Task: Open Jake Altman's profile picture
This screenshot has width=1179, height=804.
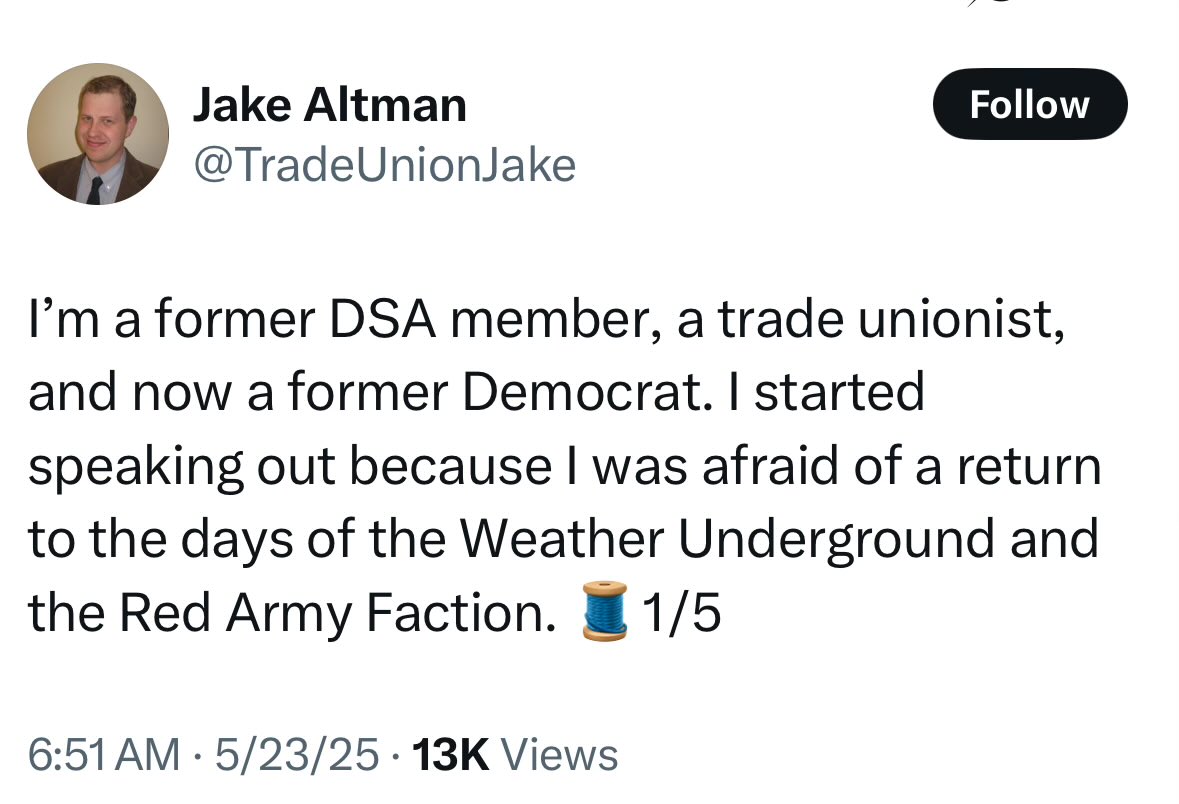Action: (x=98, y=134)
